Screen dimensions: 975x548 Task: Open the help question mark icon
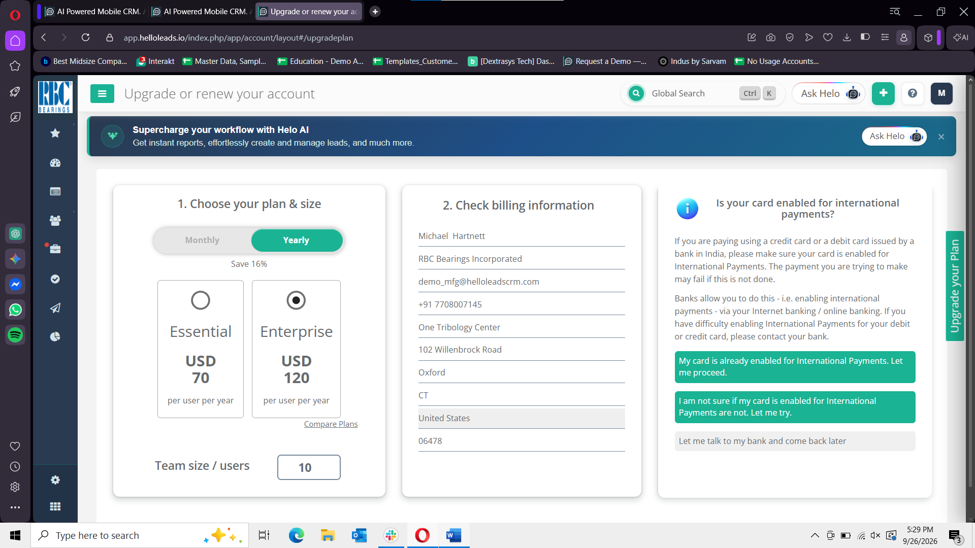tap(912, 93)
